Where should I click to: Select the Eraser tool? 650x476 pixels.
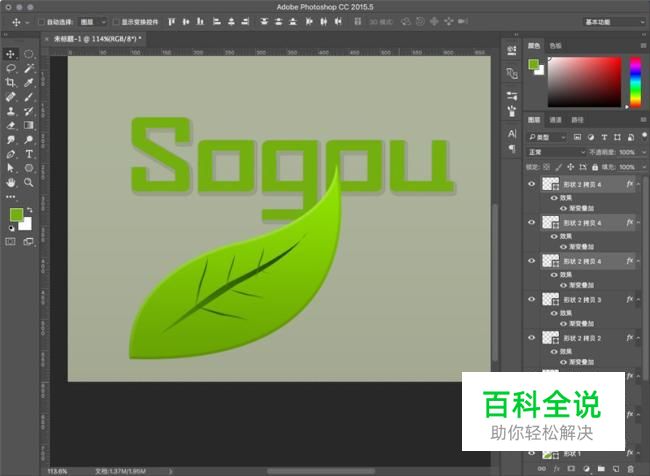tap(10, 125)
